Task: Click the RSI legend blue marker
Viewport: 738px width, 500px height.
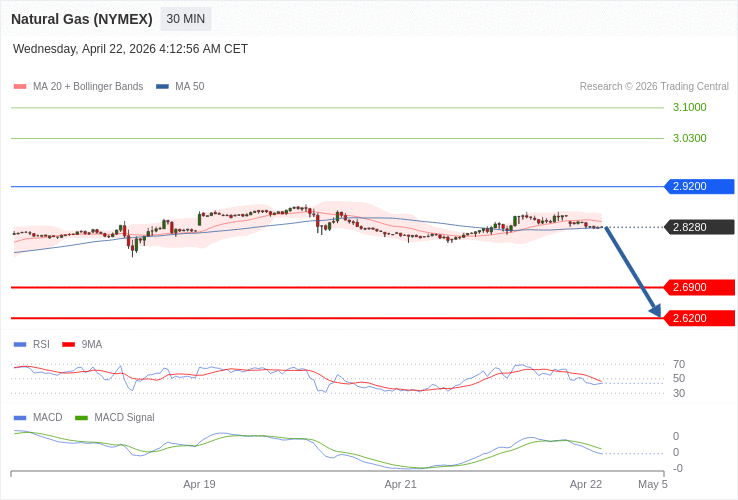Action: tap(20, 345)
